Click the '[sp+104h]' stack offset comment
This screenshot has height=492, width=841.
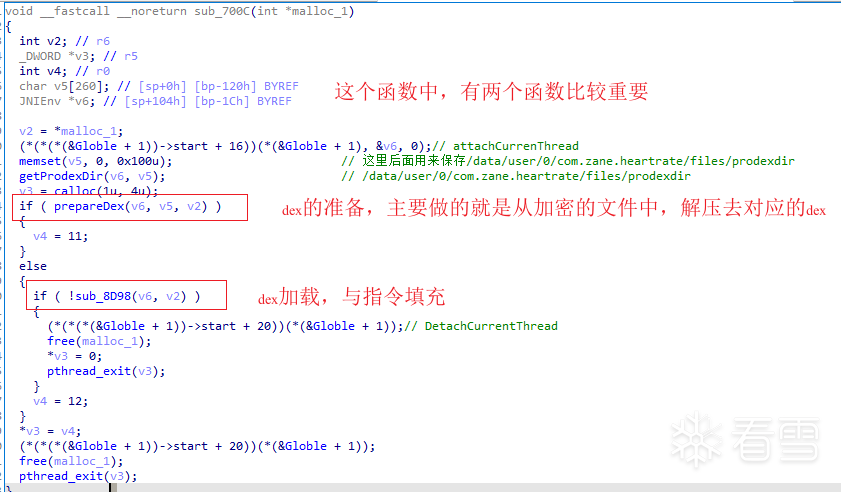click(156, 101)
